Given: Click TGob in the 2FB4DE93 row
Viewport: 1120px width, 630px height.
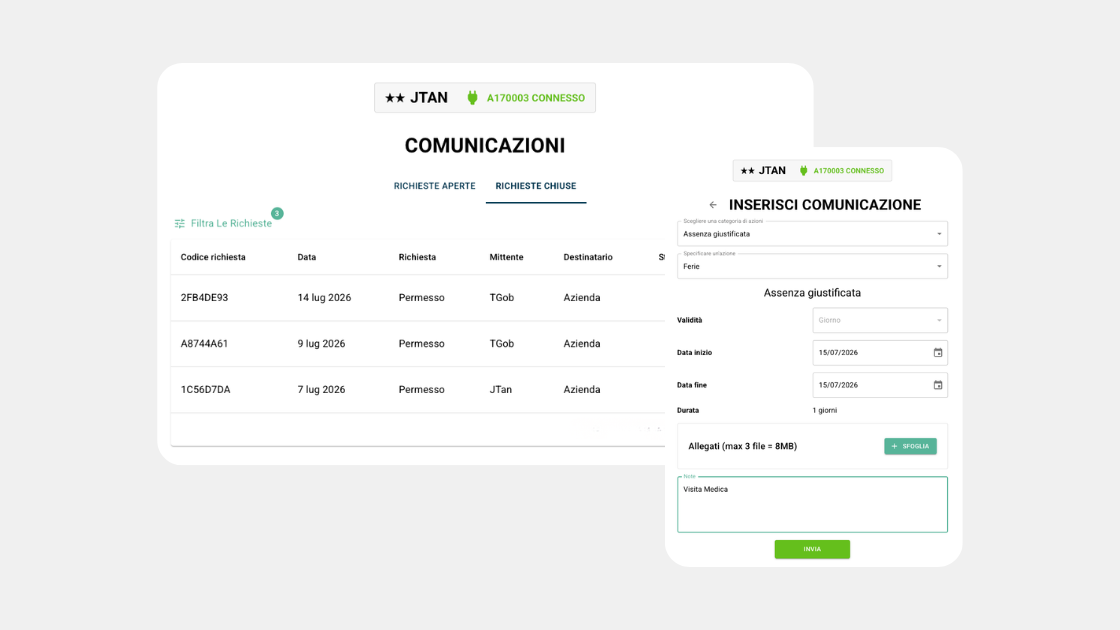Looking at the screenshot, I should (x=501, y=298).
